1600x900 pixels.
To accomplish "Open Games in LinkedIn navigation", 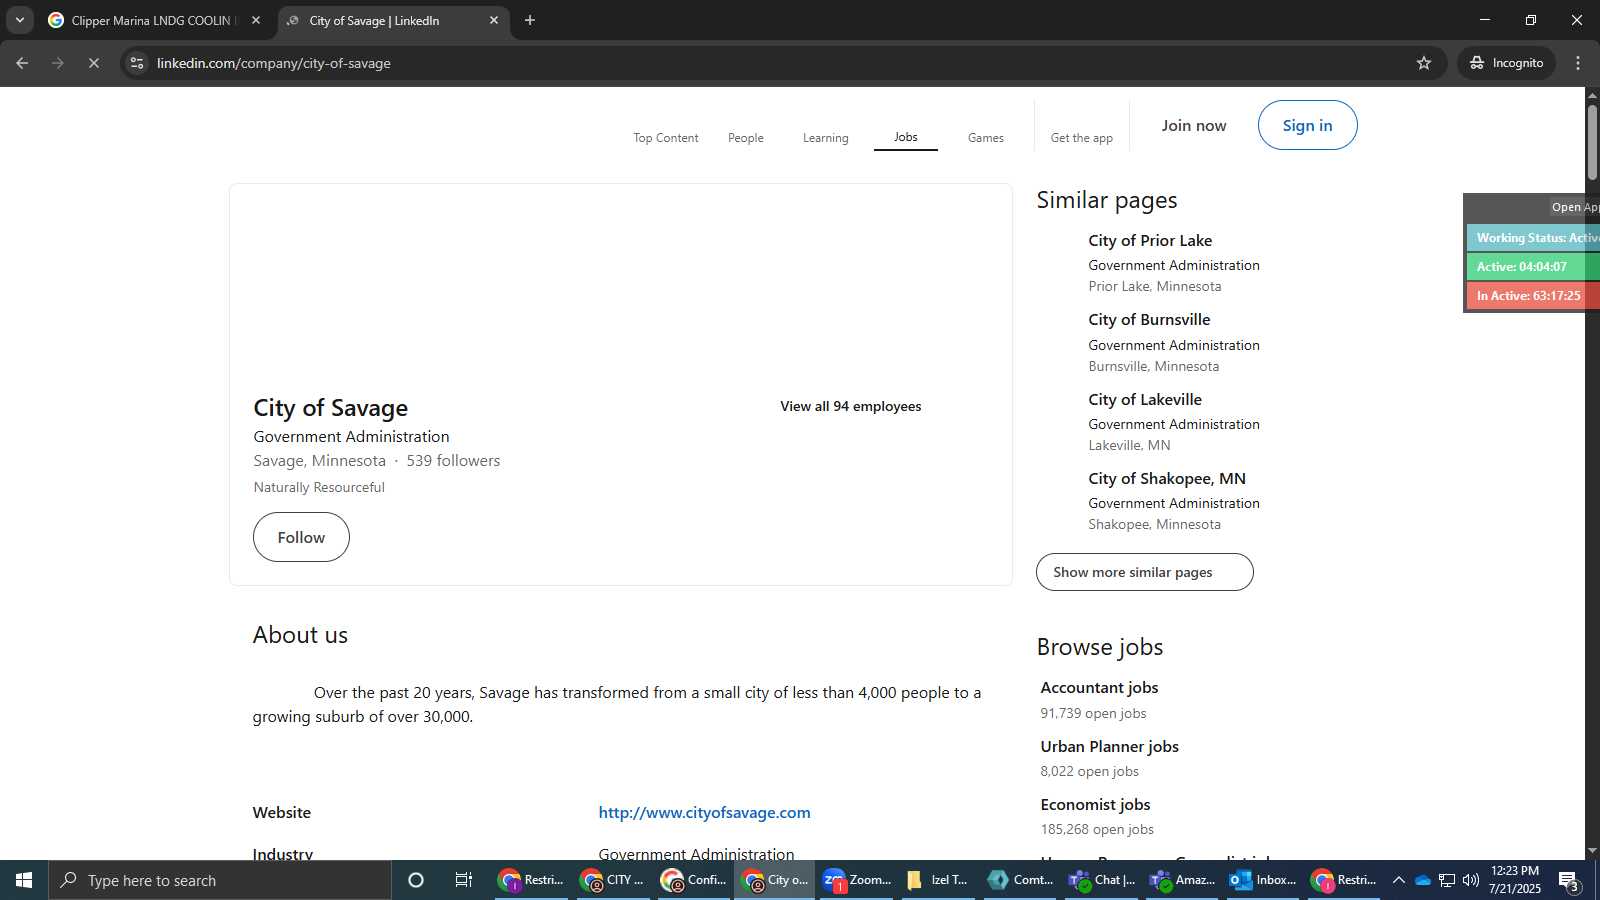I will 986,138.
